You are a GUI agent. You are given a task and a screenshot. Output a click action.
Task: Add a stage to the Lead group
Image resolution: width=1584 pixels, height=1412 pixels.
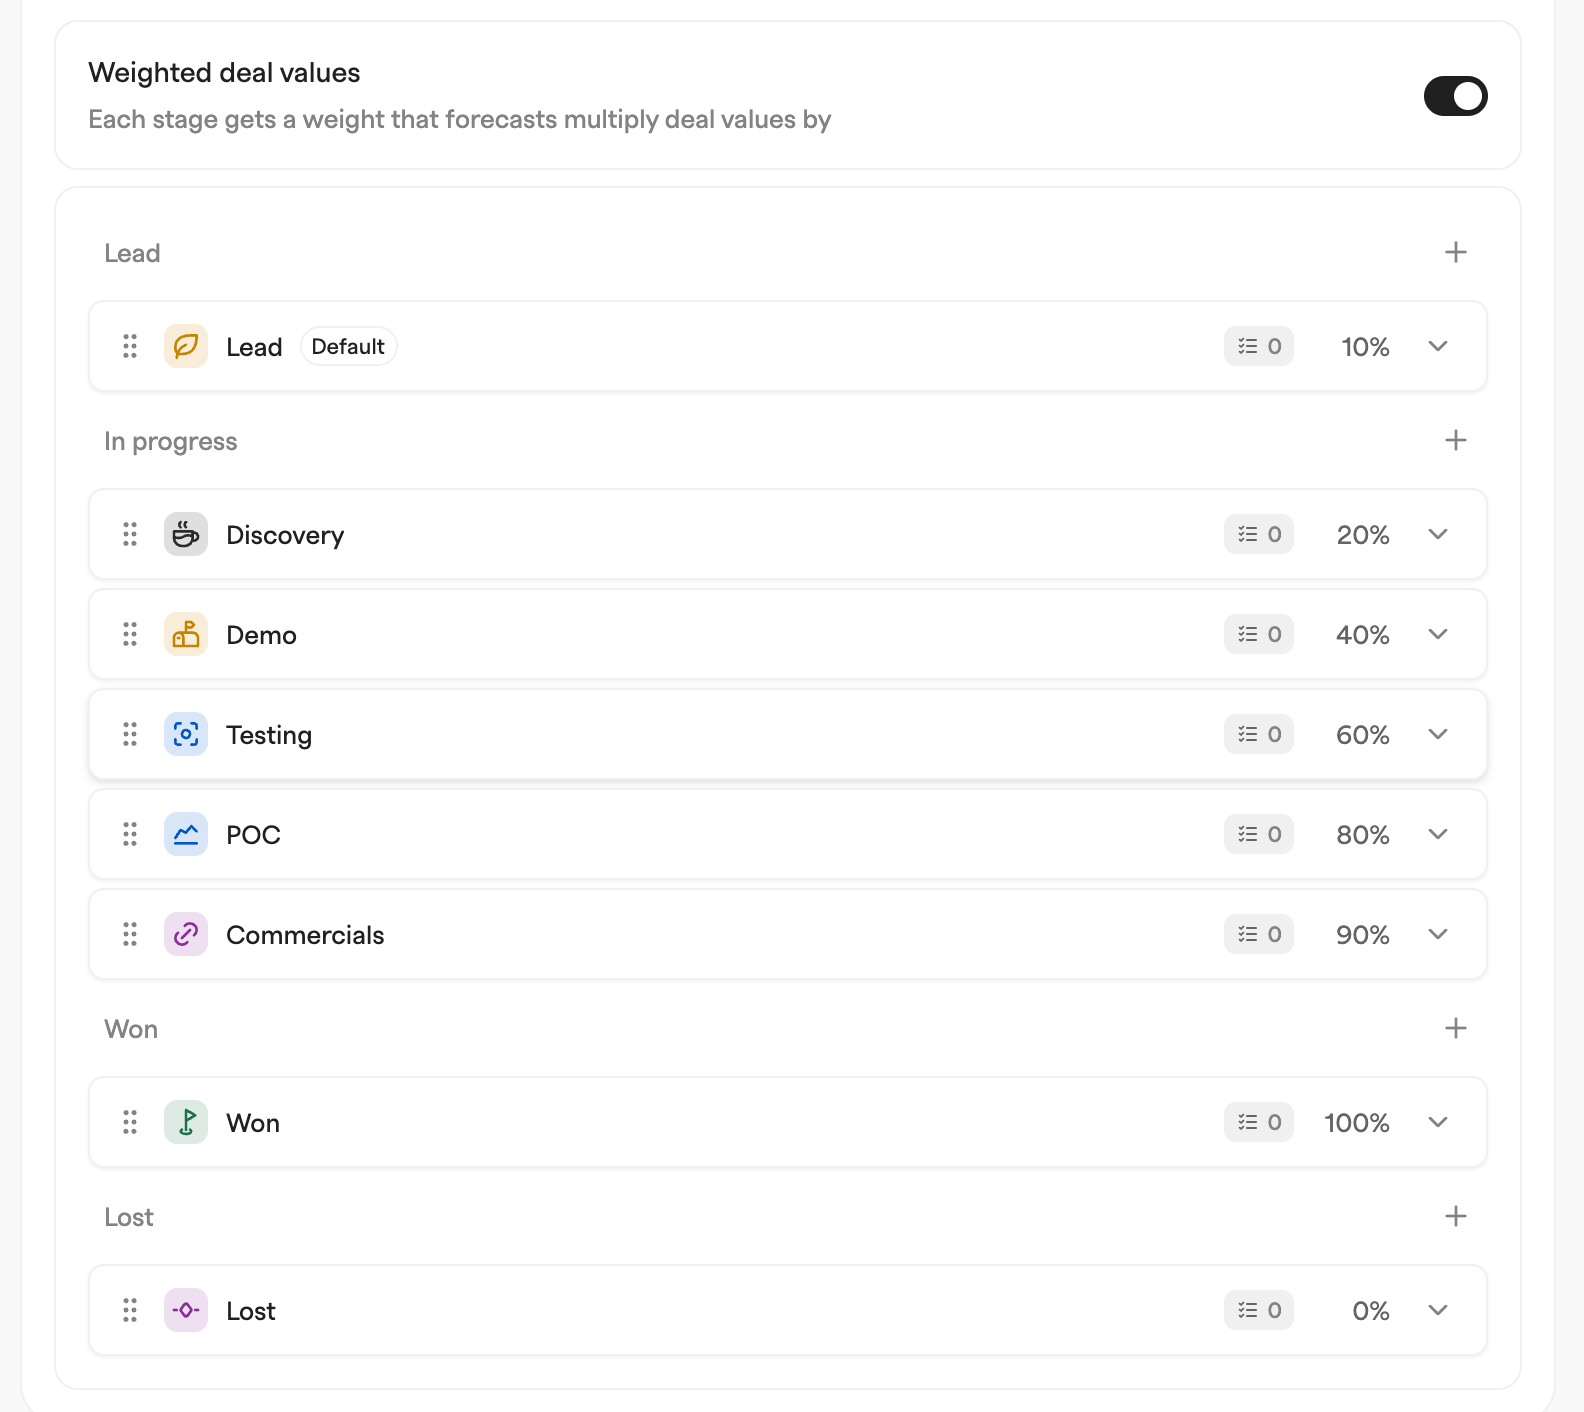pos(1456,252)
